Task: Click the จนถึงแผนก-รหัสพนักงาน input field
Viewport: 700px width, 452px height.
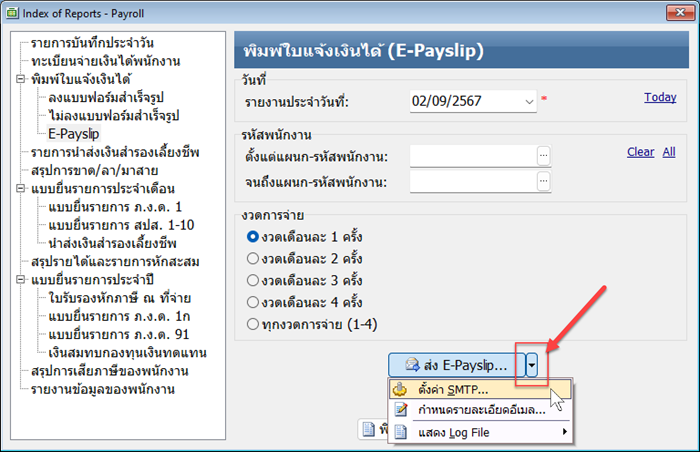Action: pyautogui.click(x=472, y=182)
